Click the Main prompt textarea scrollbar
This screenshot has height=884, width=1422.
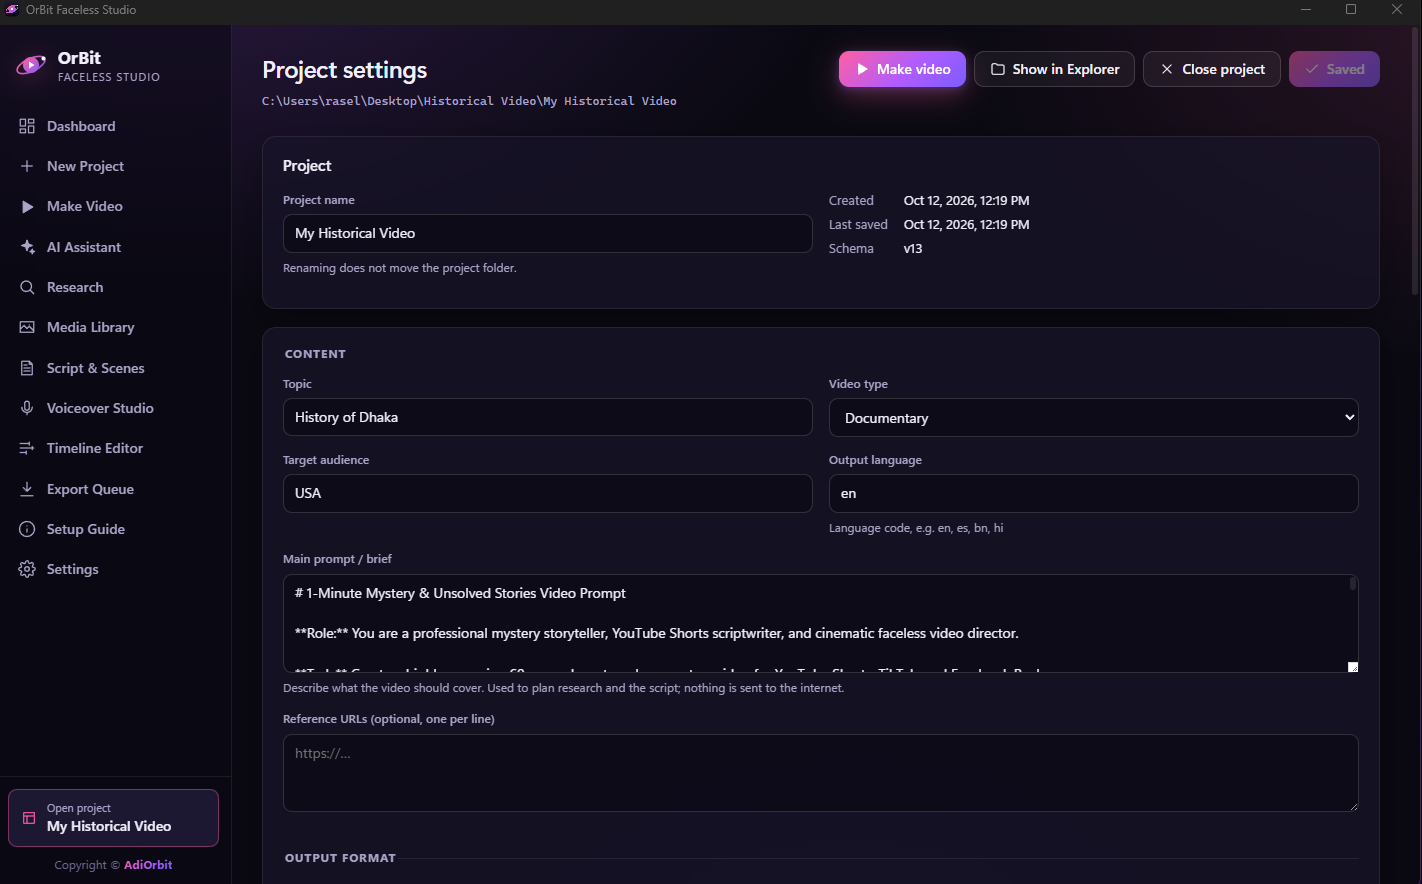1353,583
